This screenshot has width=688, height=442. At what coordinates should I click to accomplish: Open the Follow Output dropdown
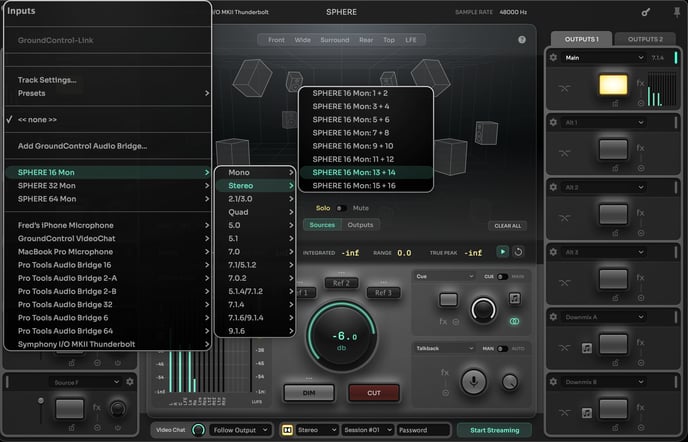click(239, 430)
